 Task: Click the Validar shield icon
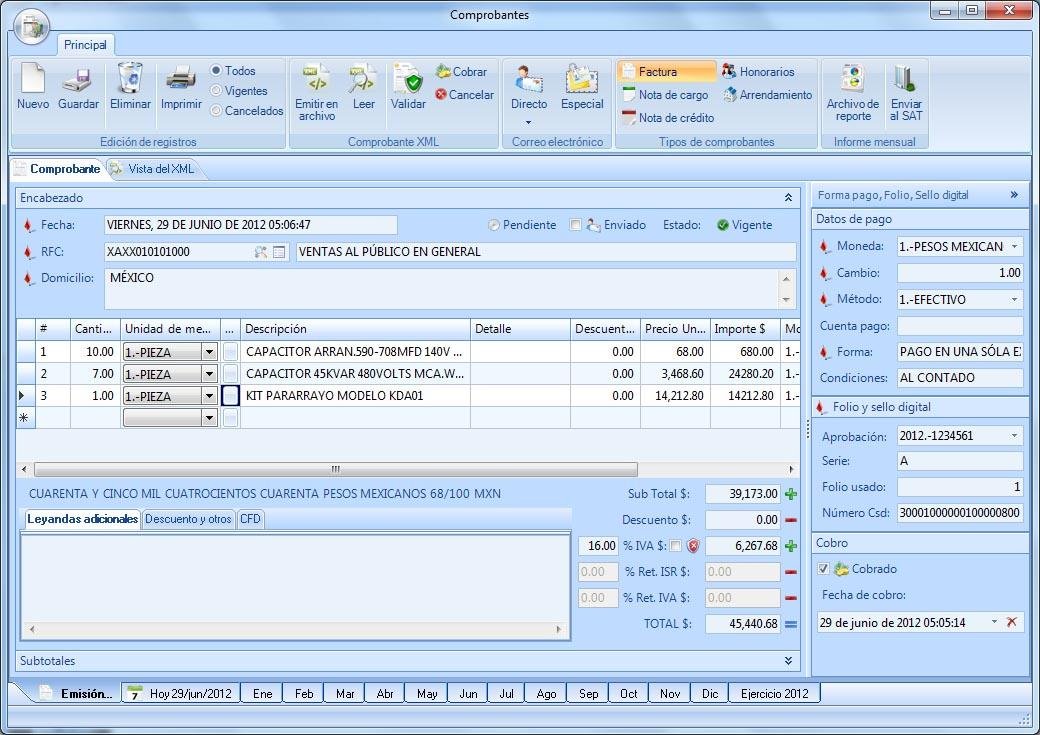point(408,79)
